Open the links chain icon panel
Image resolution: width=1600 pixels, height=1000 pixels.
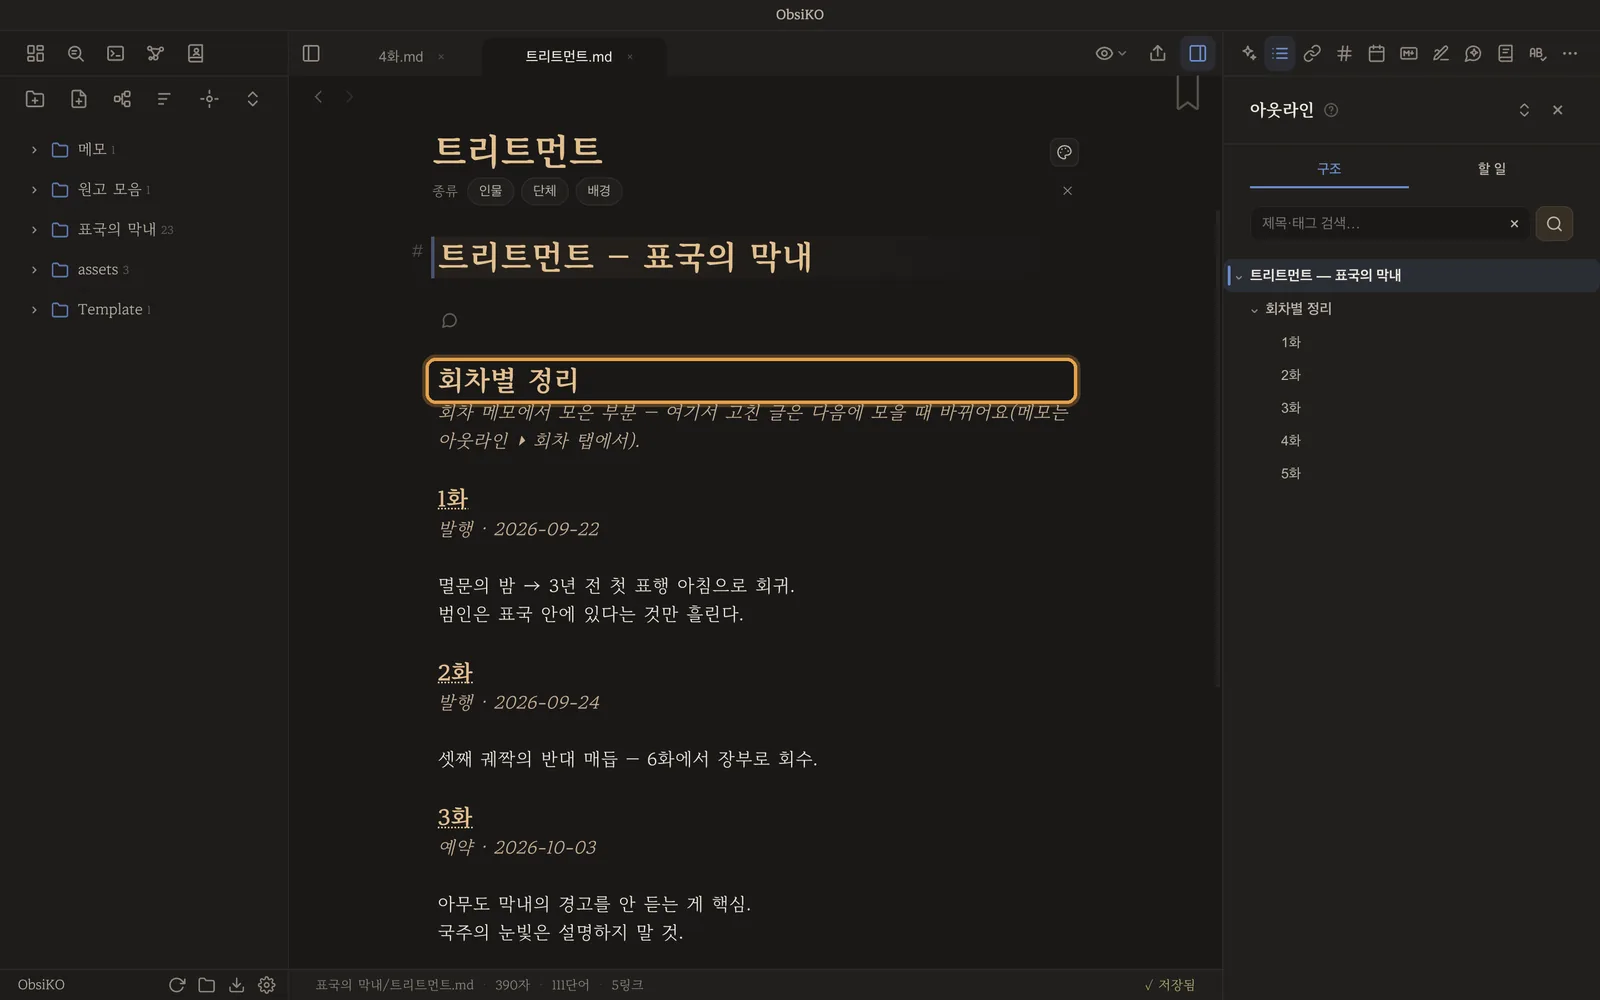1312,53
